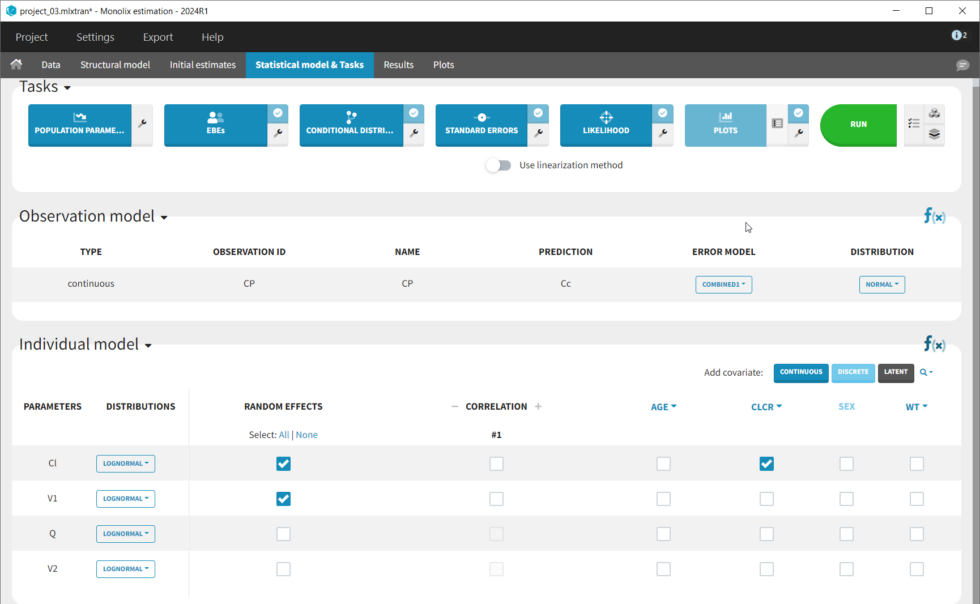
Task: Open the Observation model formula f(x) icon
Action: pos(933,216)
